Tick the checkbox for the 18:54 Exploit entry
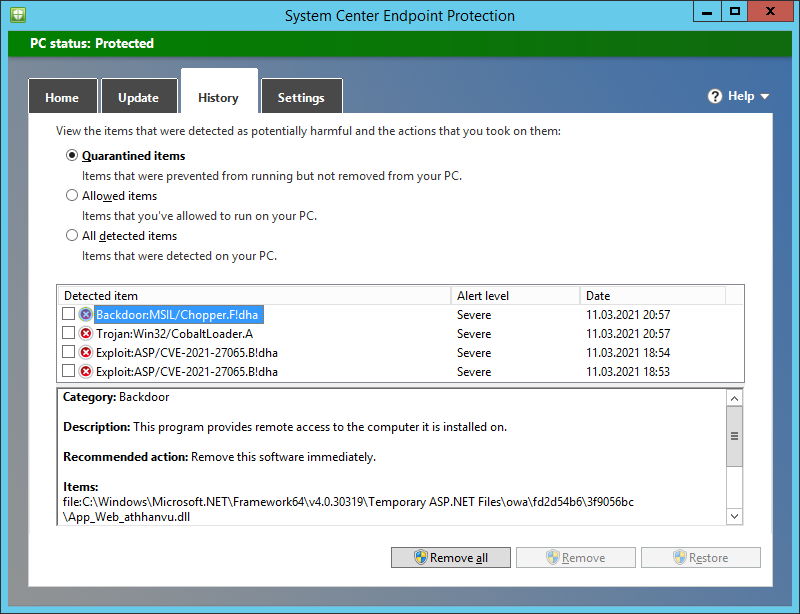 (x=68, y=352)
